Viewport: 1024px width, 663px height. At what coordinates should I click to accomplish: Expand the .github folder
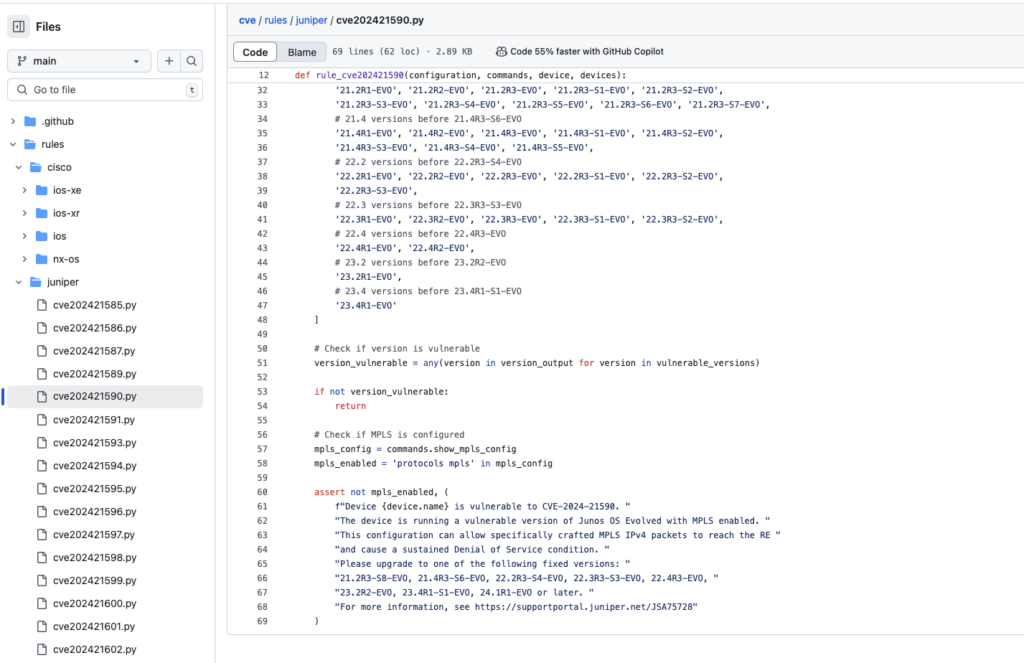(13, 121)
